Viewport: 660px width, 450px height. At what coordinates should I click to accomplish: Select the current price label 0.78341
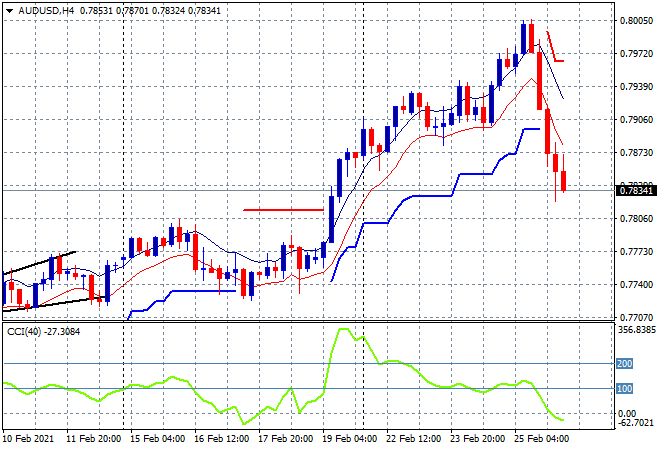[x=637, y=191]
